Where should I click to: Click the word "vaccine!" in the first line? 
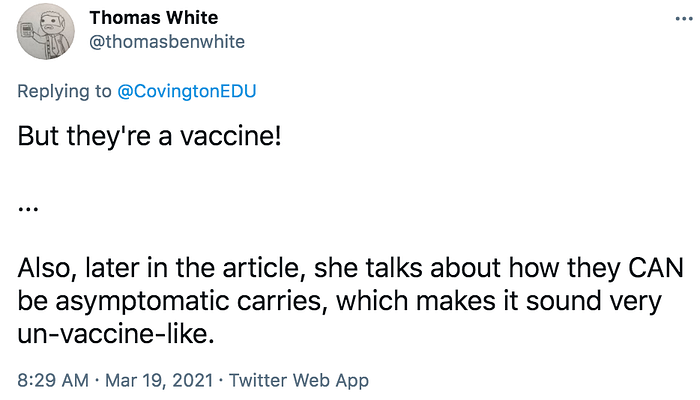(231, 136)
